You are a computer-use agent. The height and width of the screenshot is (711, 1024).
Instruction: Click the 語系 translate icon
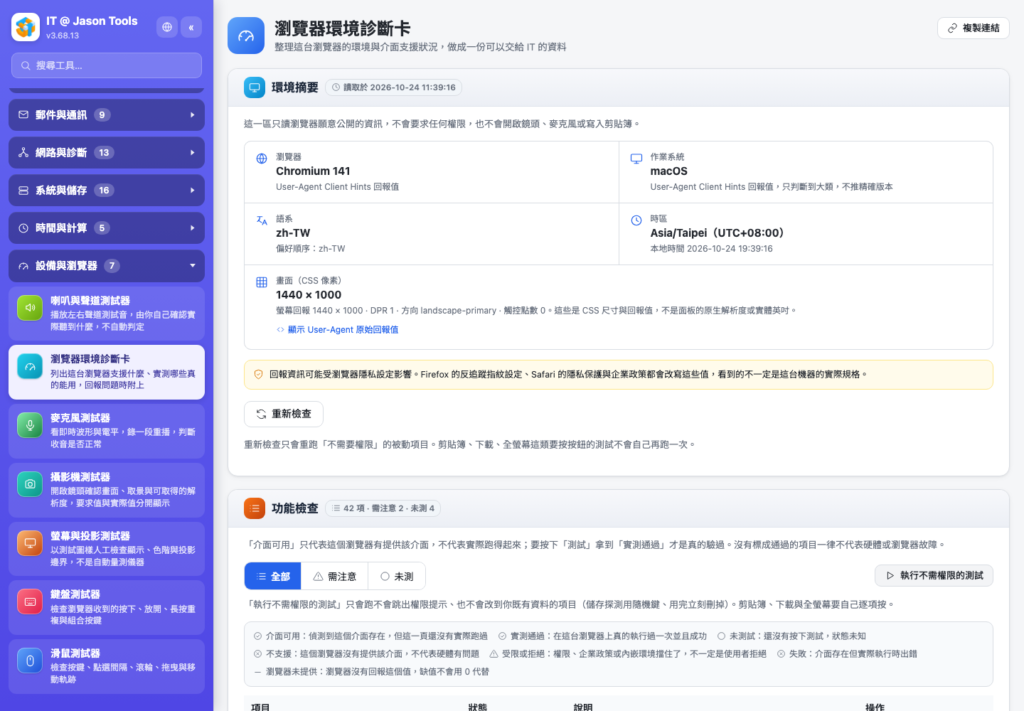coord(261,221)
